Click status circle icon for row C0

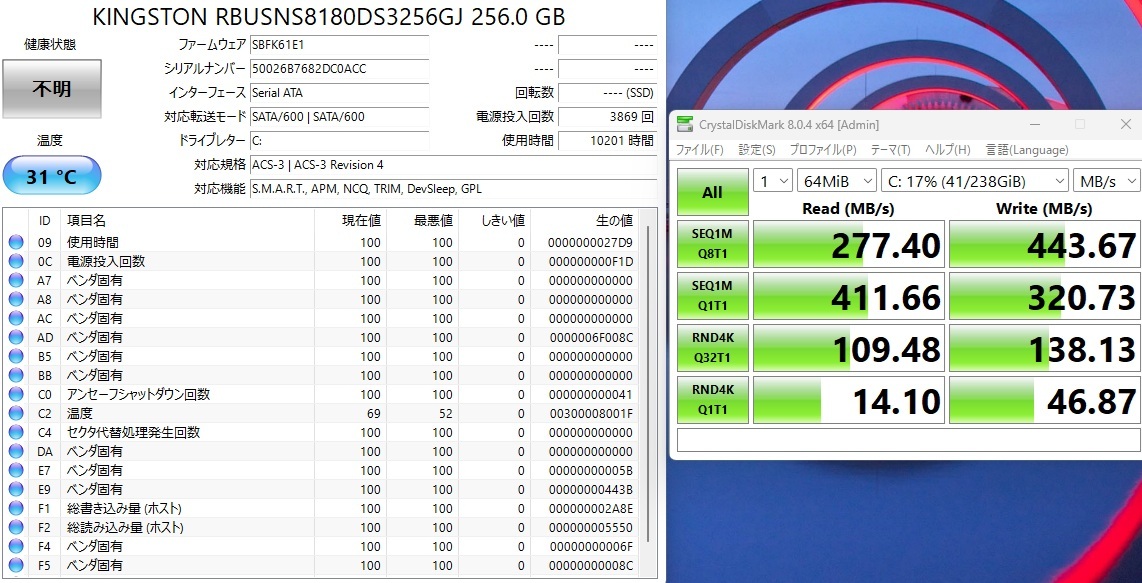tap(16, 394)
